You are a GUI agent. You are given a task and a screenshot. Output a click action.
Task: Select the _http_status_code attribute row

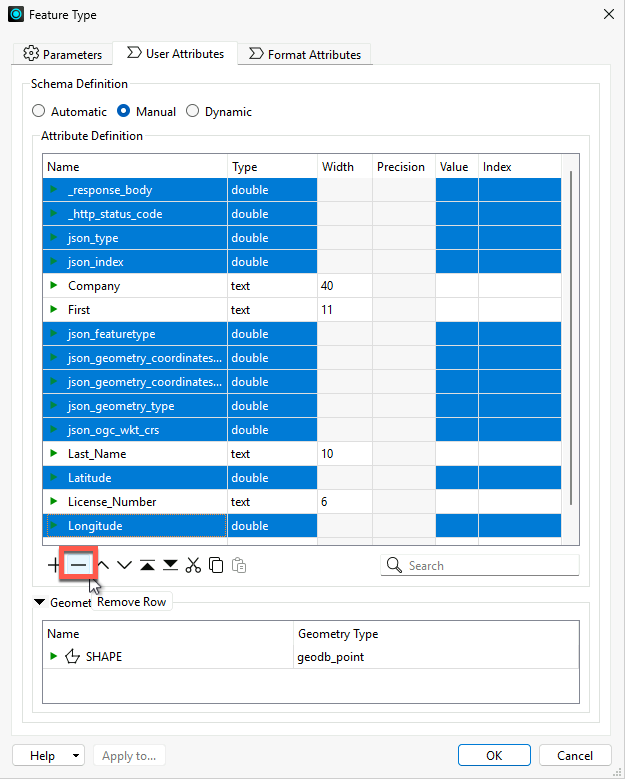point(302,214)
